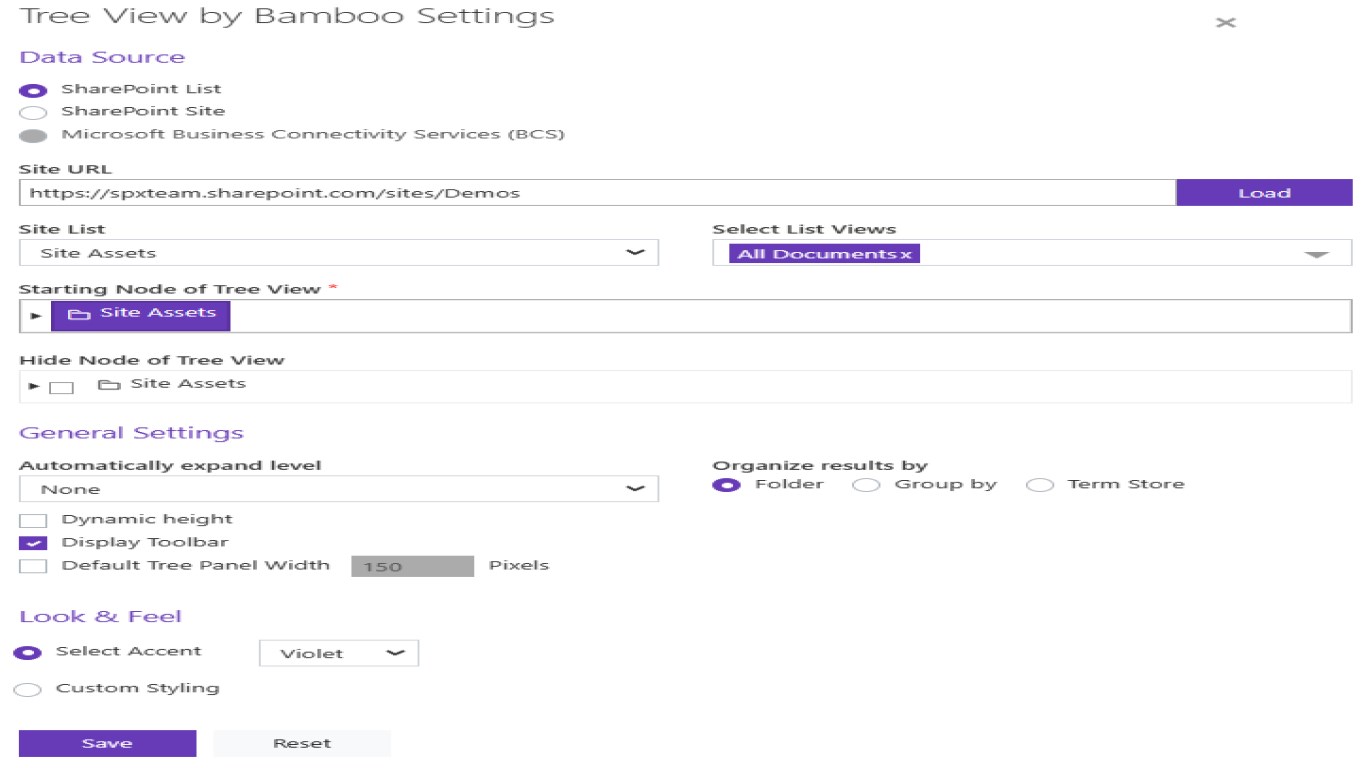1366x768 pixels.
Task: Expand Site Assets in Starting Node tree
Action: coord(35,315)
